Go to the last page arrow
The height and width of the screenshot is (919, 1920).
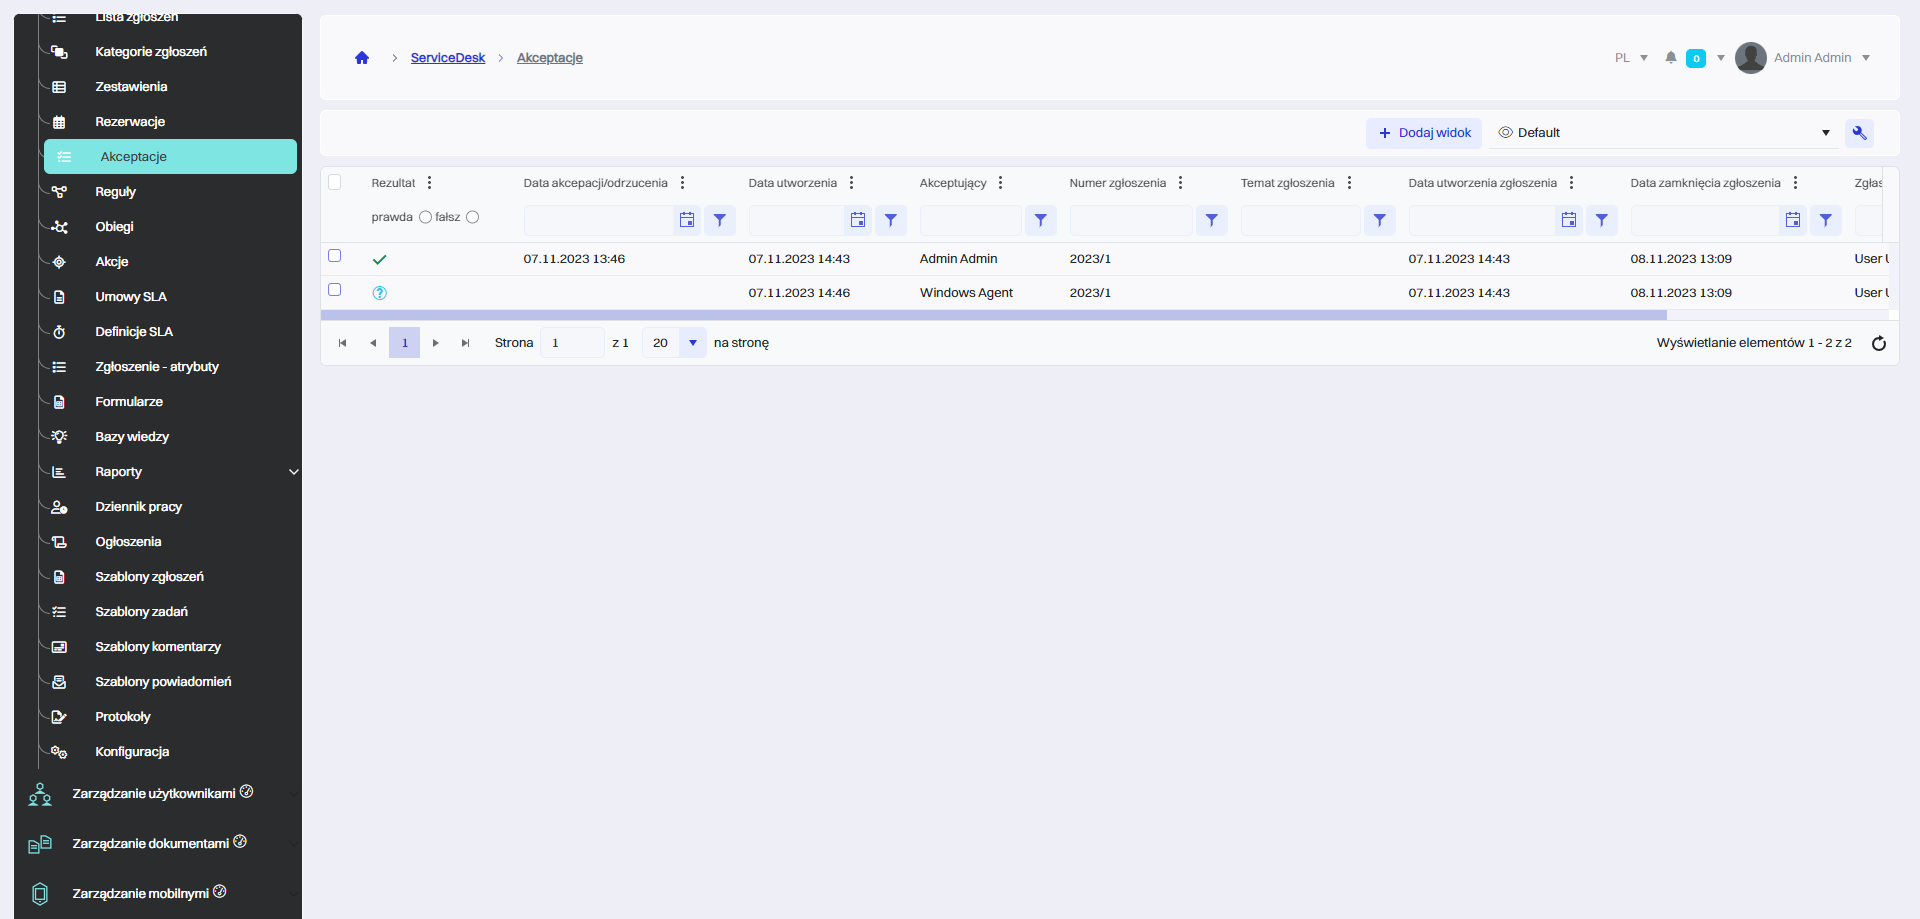pos(465,343)
